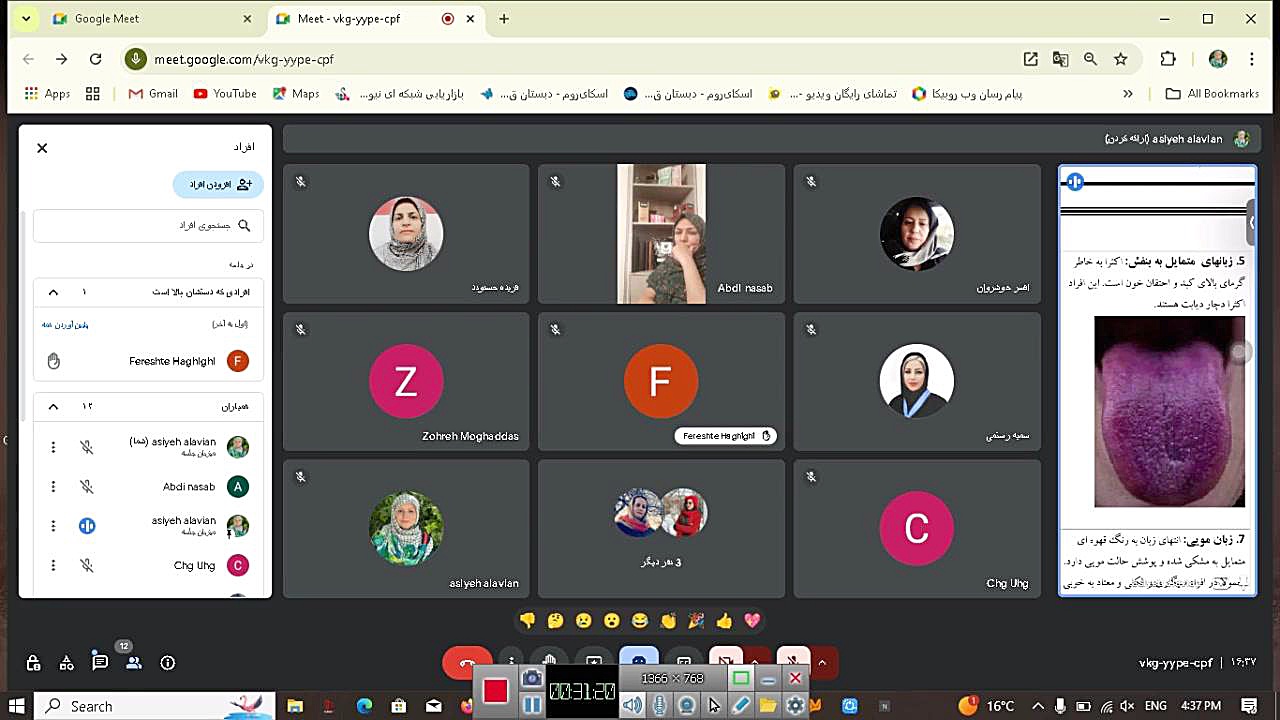1280x720 pixels.
Task: Send party popper reaction
Action: pos(696,621)
